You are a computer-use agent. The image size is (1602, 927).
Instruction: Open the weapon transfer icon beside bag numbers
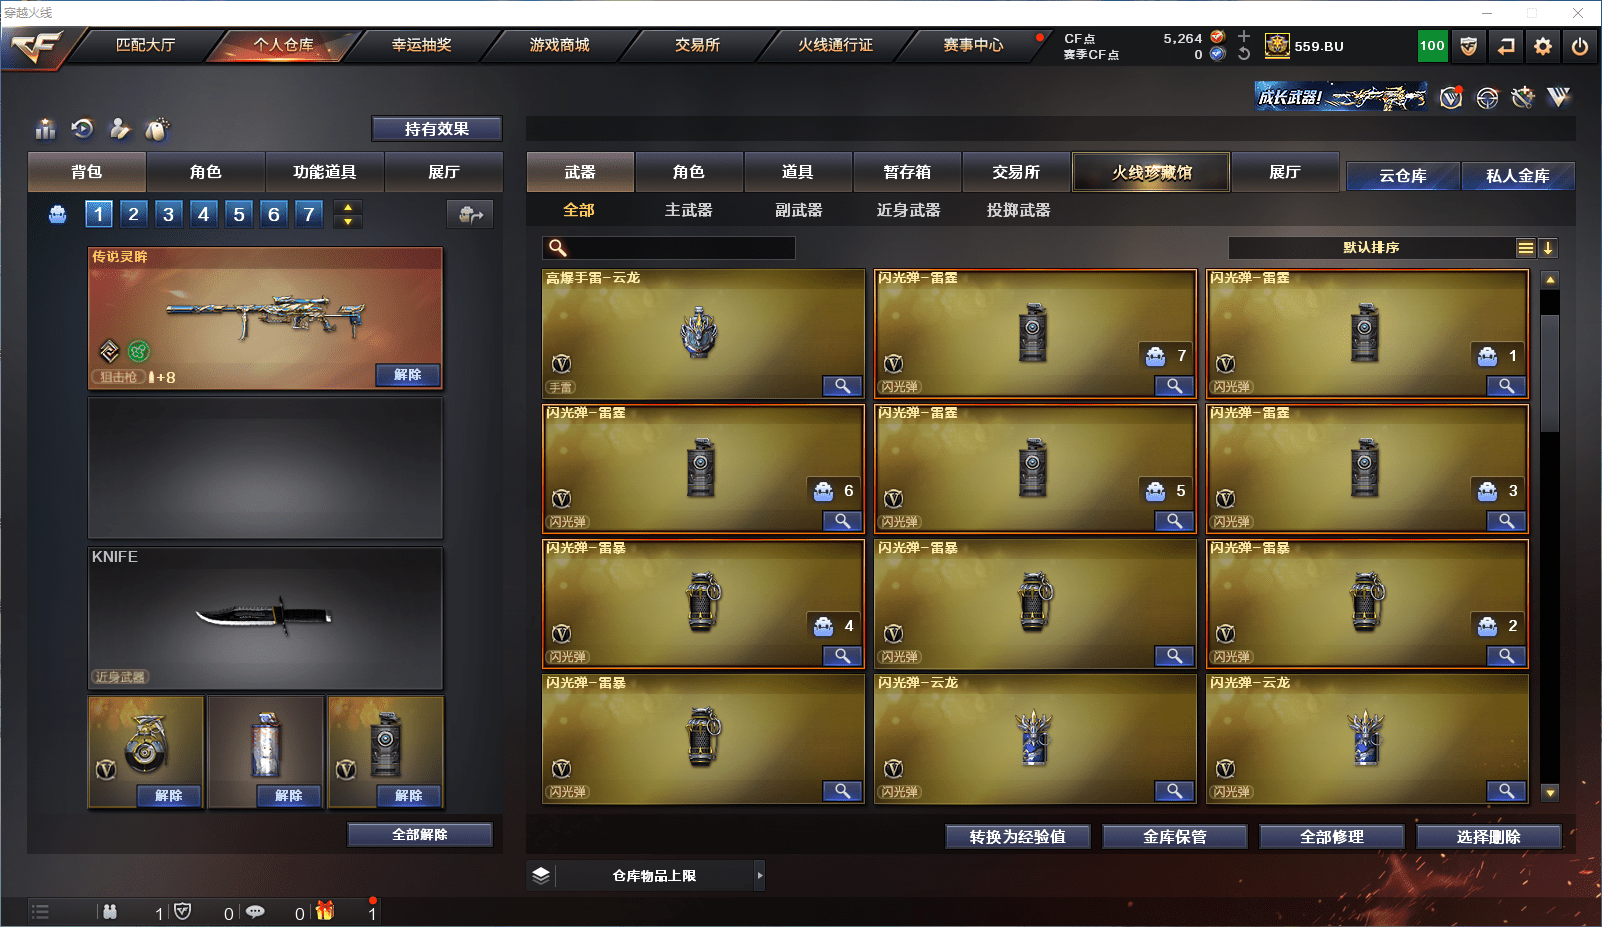coord(470,214)
